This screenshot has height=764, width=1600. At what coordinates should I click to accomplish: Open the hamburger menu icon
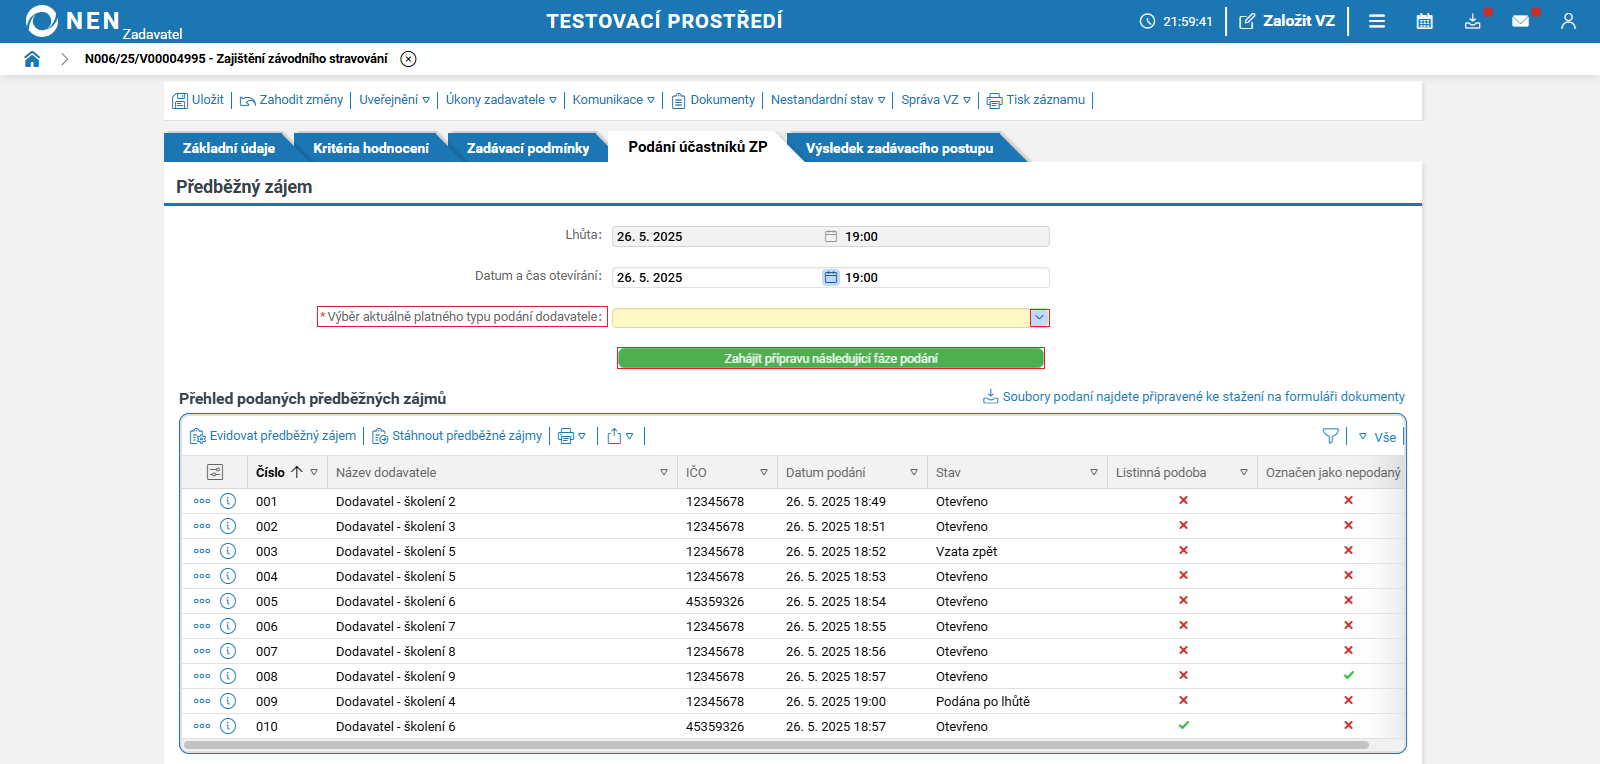click(1377, 21)
